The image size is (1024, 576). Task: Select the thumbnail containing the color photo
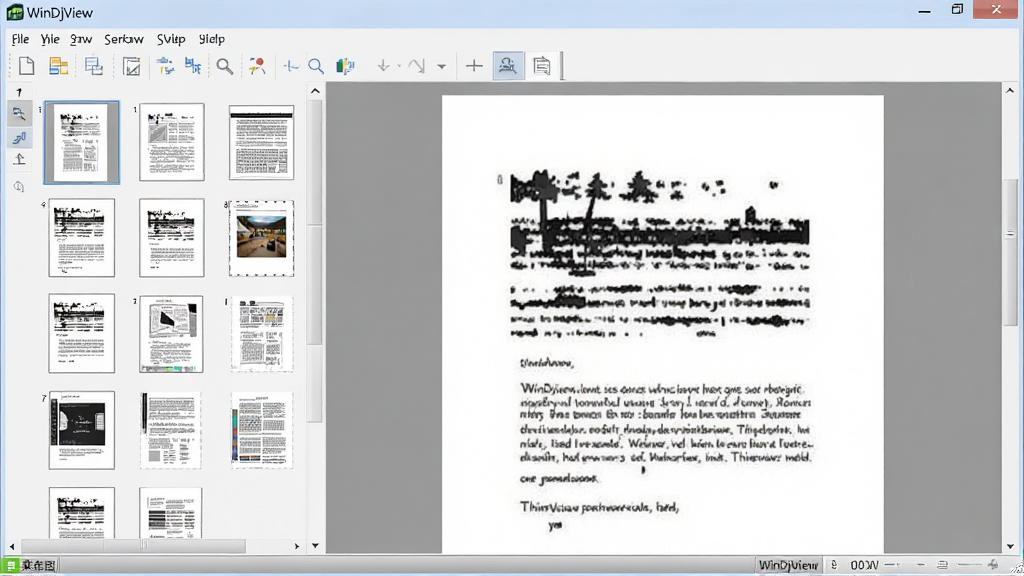click(261, 238)
